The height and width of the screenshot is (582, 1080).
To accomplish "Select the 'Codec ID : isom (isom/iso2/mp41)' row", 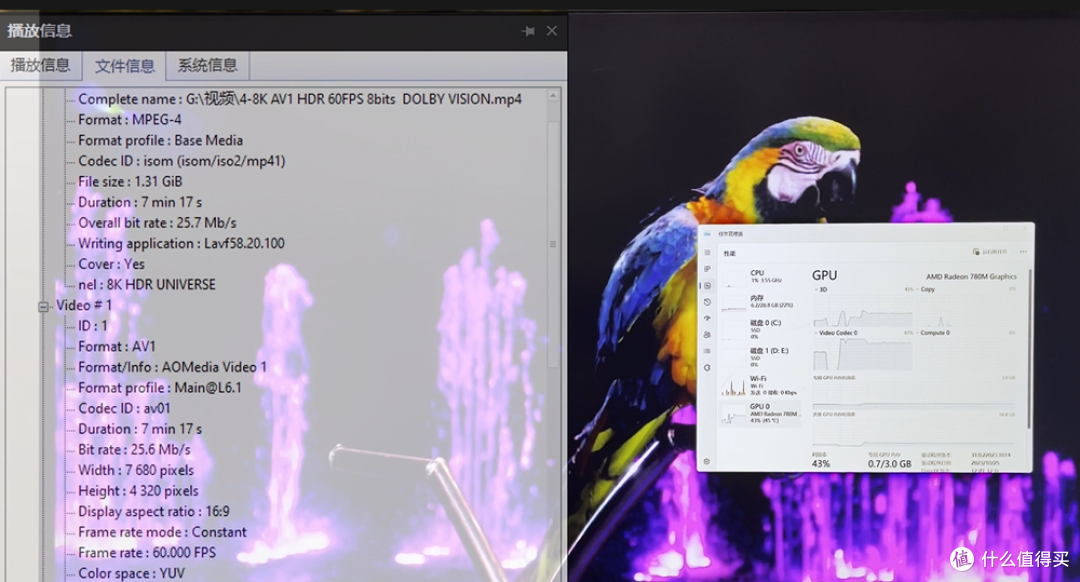I will pyautogui.click(x=181, y=160).
